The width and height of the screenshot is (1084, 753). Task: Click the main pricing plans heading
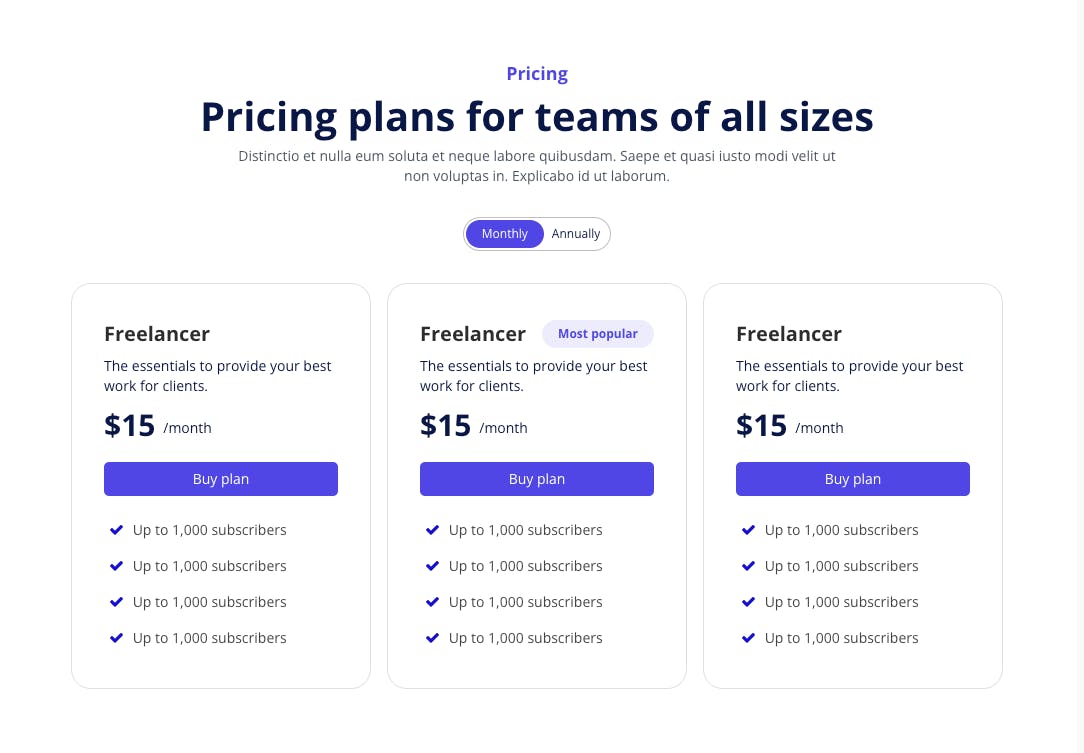537,117
